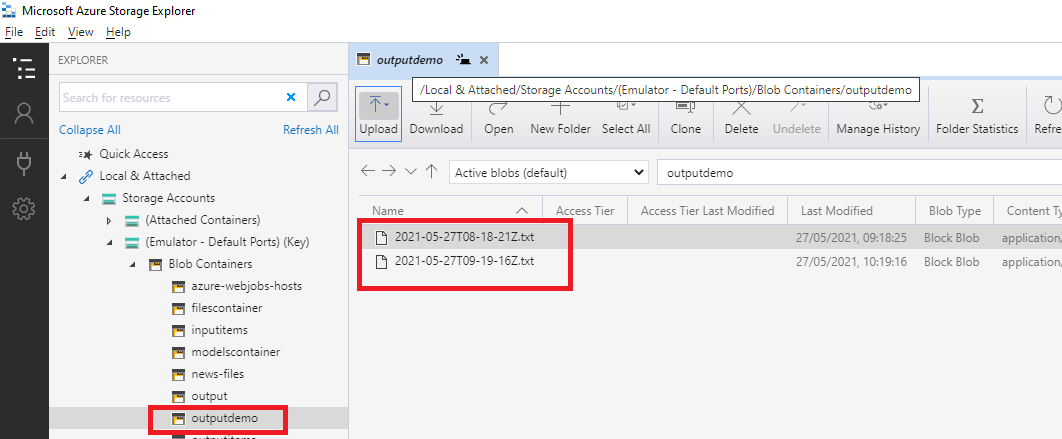This screenshot has height=439, width=1062.
Task: Click the Refresh All link
Action: click(x=310, y=130)
